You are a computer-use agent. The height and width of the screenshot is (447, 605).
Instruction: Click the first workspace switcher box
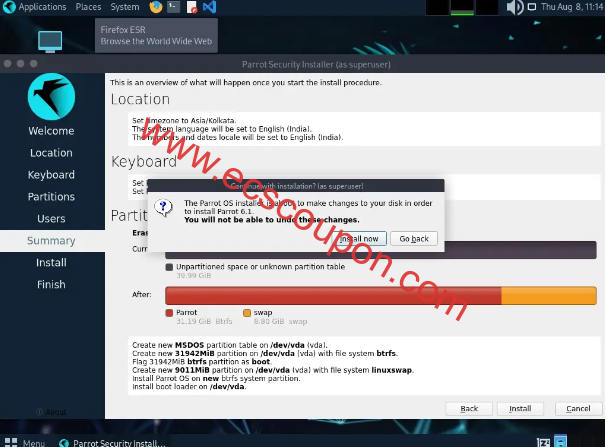point(437,8)
